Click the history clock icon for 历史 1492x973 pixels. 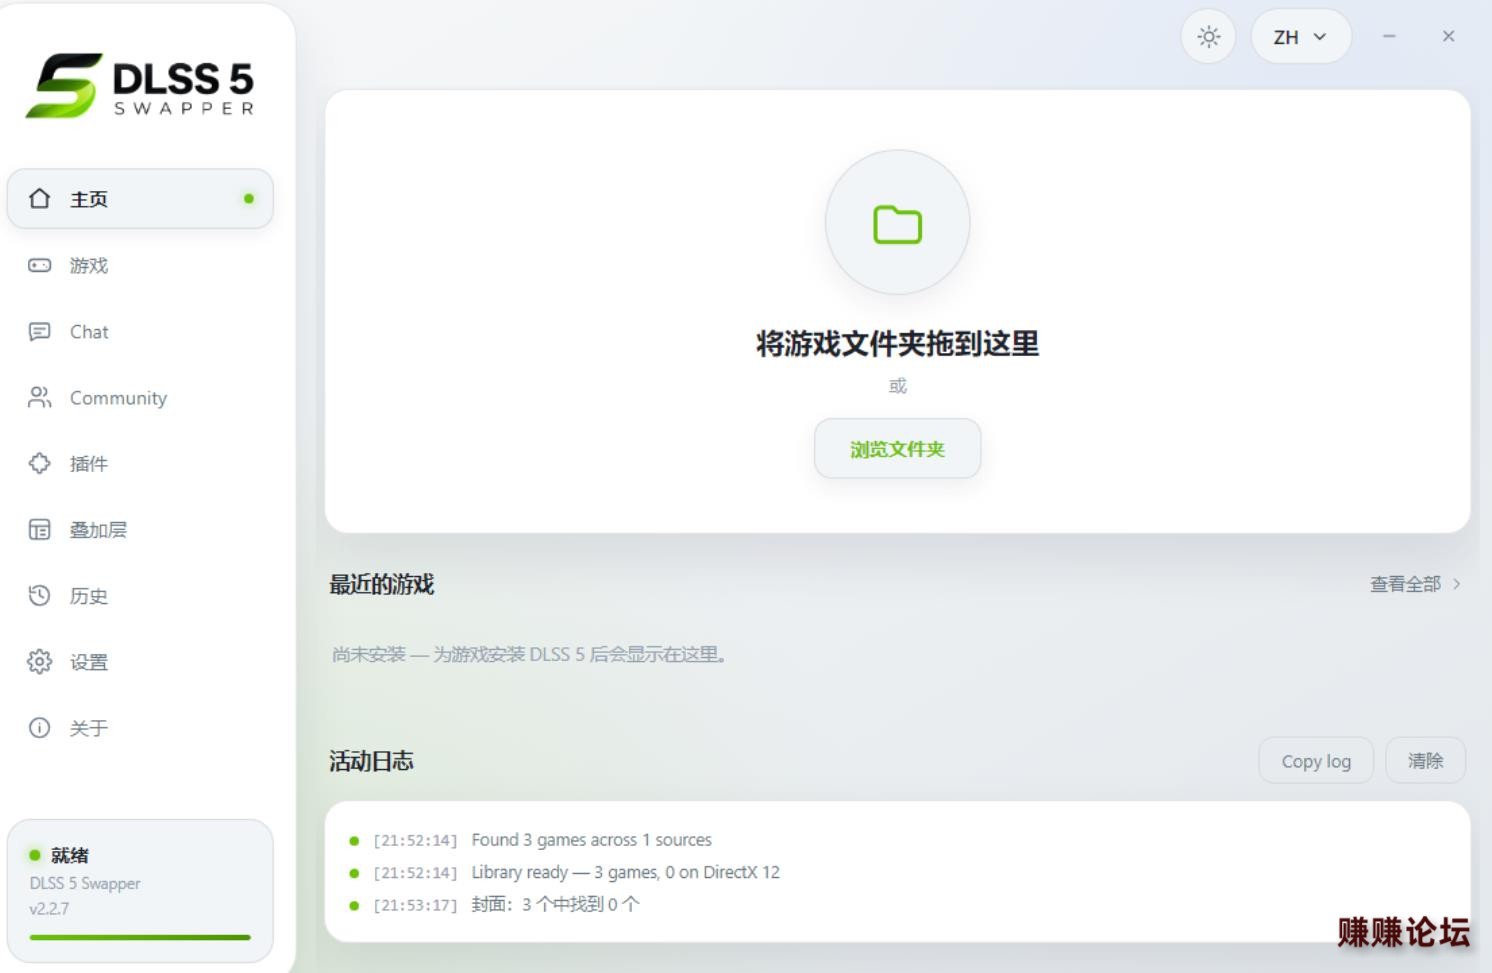click(x=39, y=595)
